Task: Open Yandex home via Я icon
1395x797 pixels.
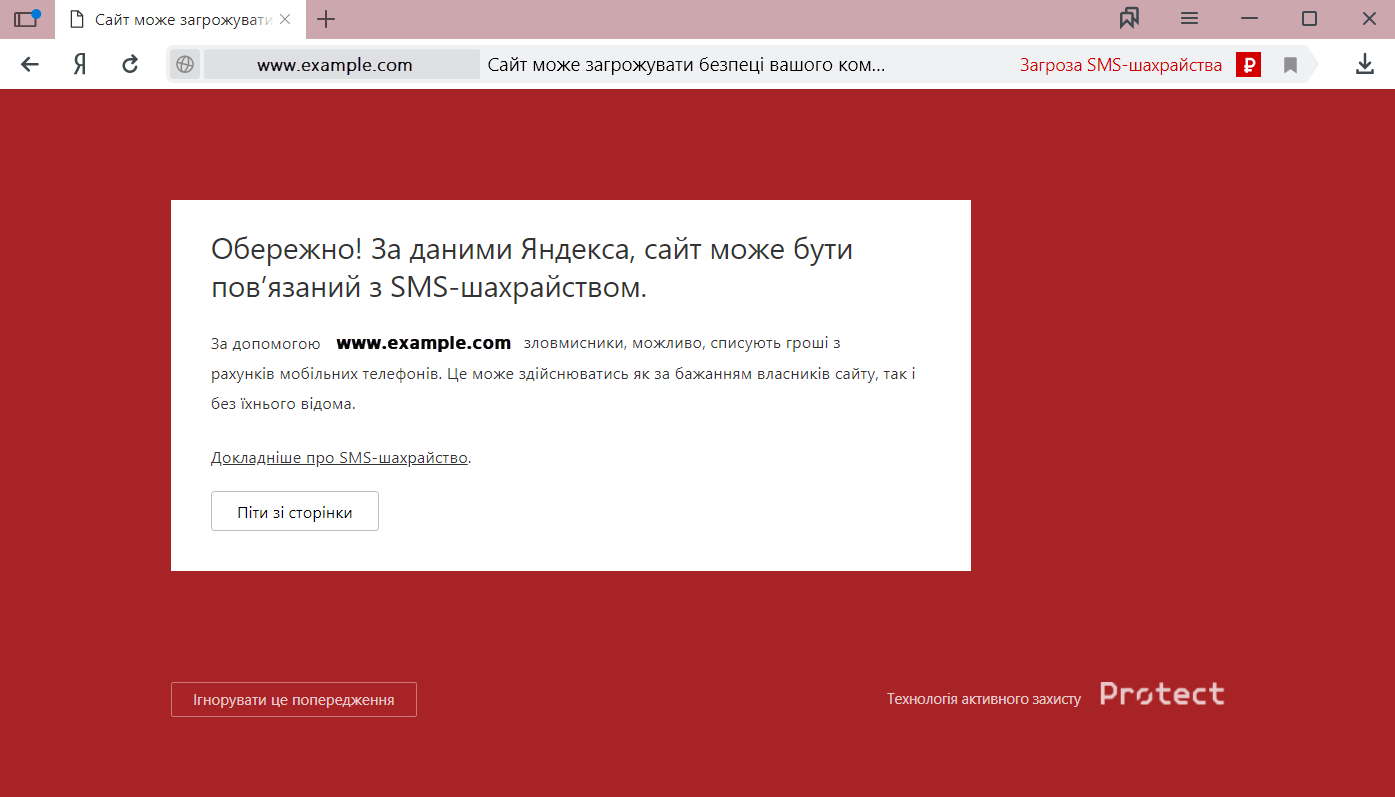Action: (80, 65)
